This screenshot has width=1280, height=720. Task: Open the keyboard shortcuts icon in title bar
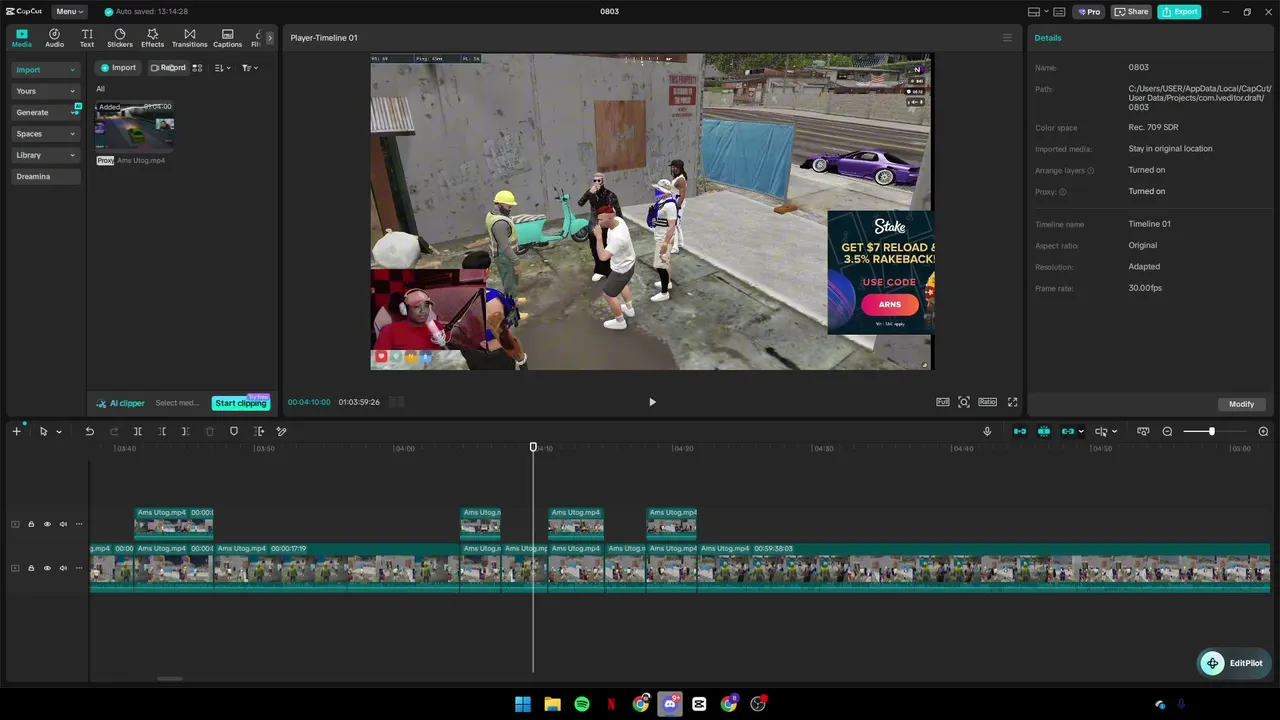click(x=1059, y=12)
